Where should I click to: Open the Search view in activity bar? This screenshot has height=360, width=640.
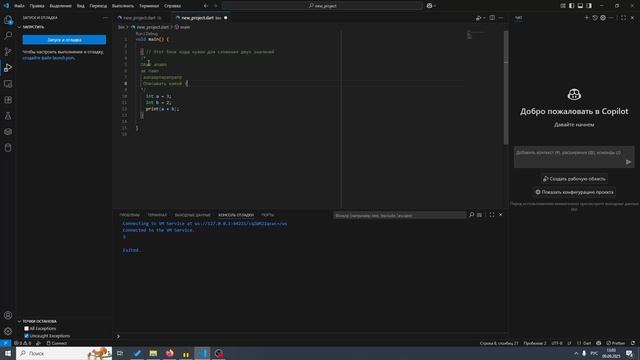(8, 36)
